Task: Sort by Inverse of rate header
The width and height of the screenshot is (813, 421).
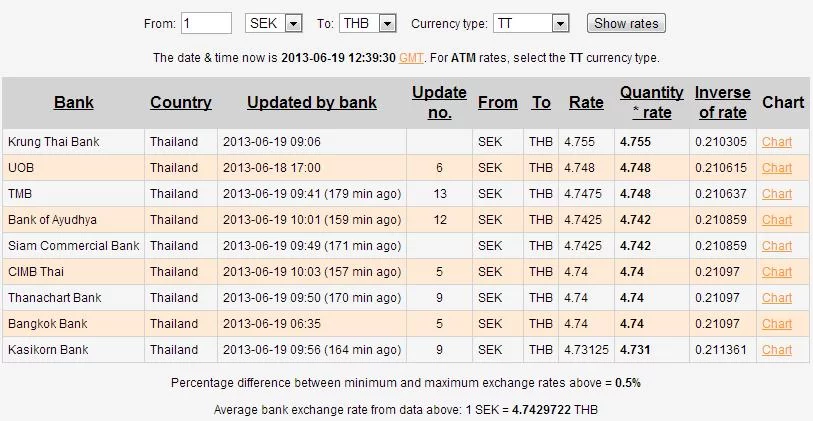Action: click(721, 102)
